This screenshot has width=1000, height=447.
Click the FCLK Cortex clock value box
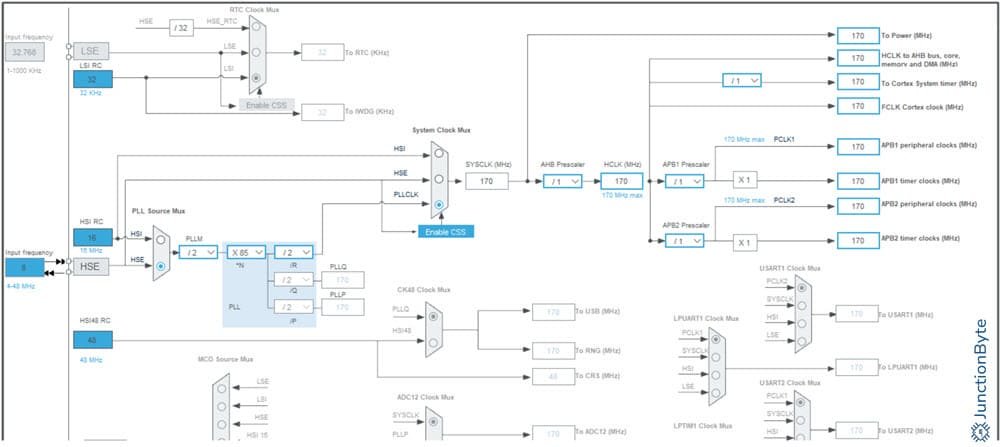(858, 106)
